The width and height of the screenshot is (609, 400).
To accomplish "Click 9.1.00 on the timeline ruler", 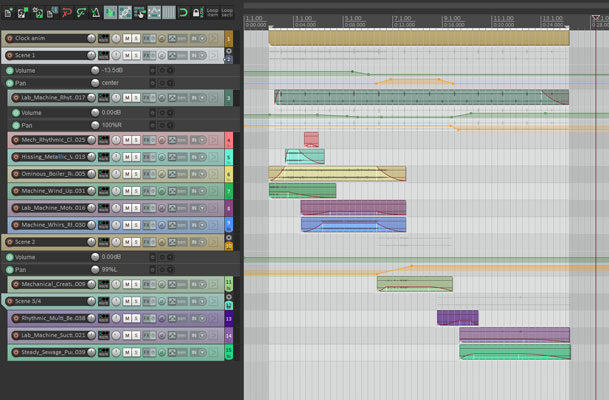I will coord(452,18).
